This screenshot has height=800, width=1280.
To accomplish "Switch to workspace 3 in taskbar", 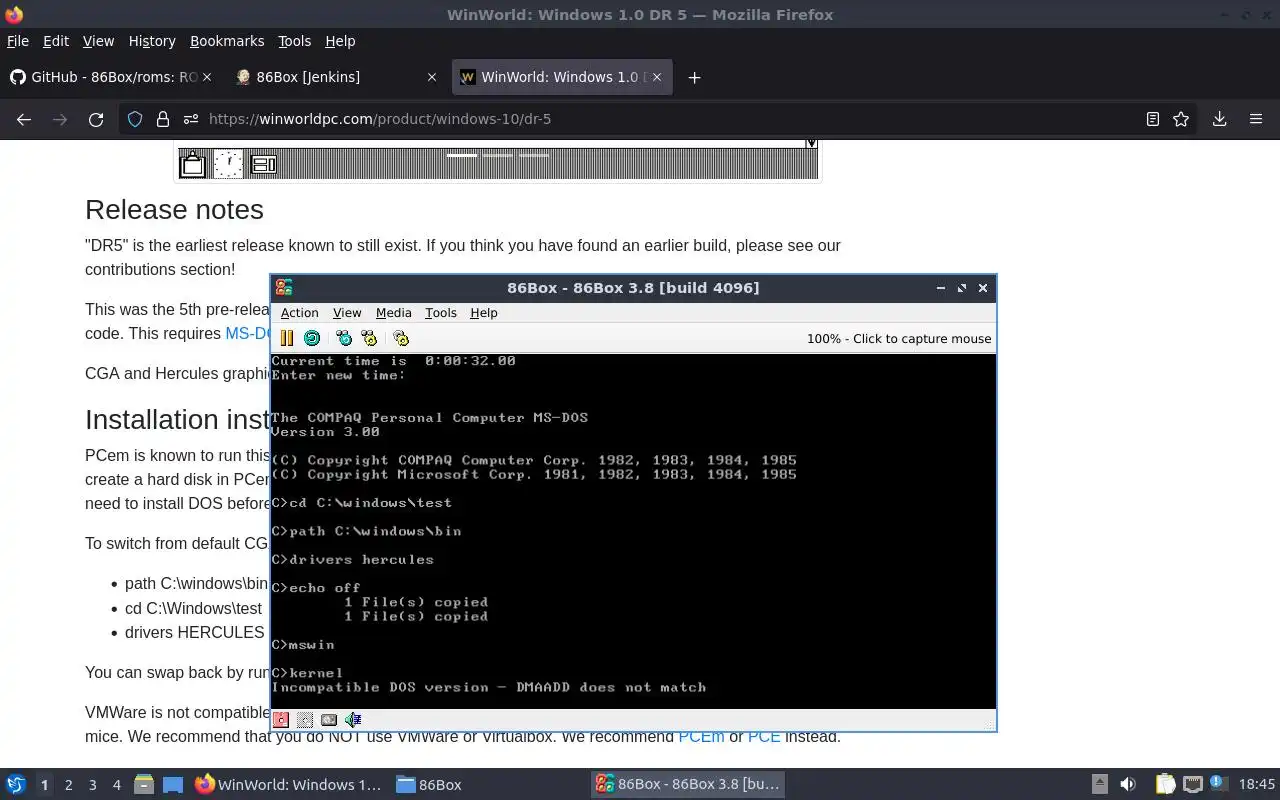I will 92,785.
